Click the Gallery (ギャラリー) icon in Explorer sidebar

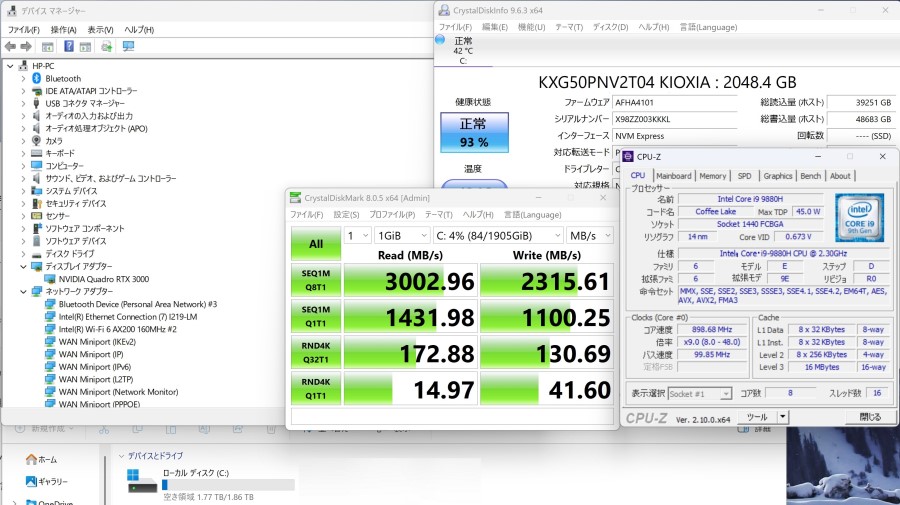click(x=32, y=481)
